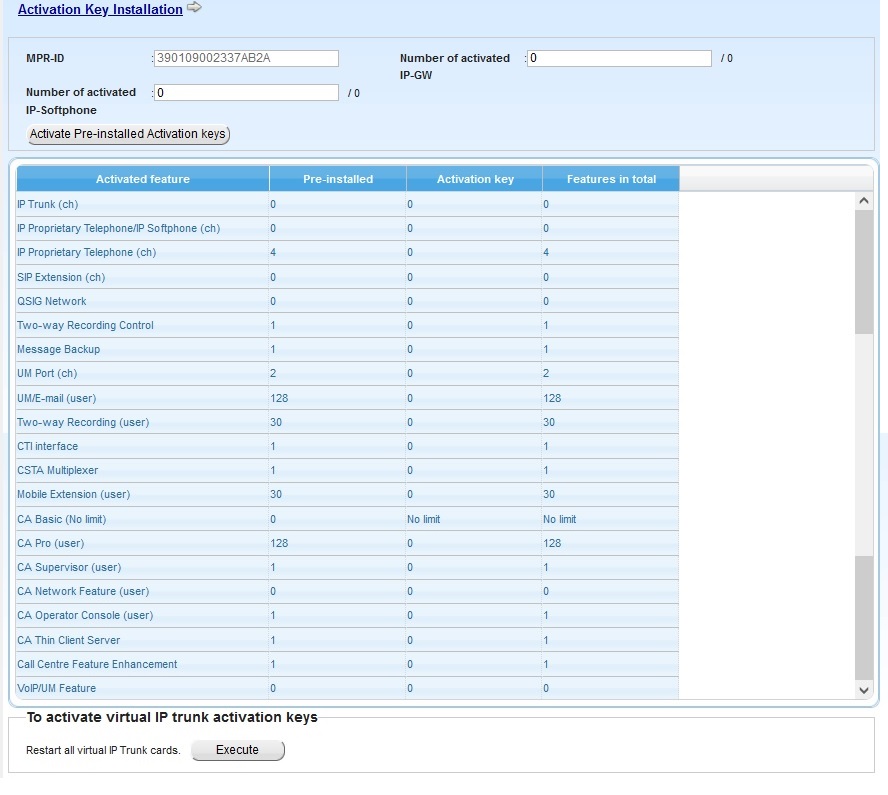Select the IP Proprietary Telephone (ch) row
Screen dimensions: 888x795
[x=348, y=253]
